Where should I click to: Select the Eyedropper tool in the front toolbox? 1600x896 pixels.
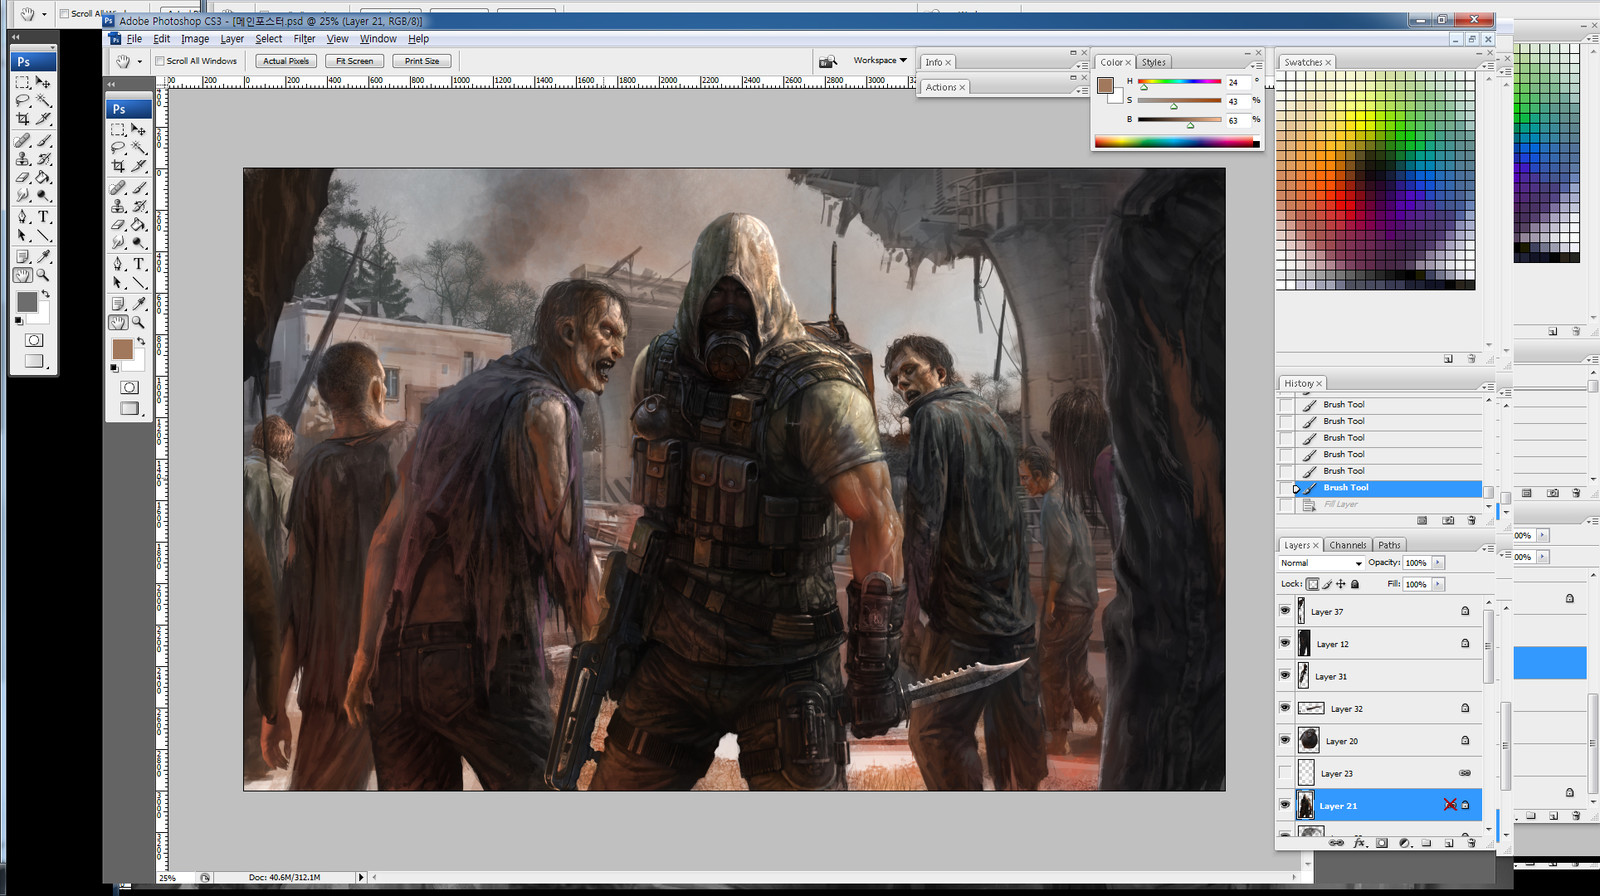coord(138,304)
